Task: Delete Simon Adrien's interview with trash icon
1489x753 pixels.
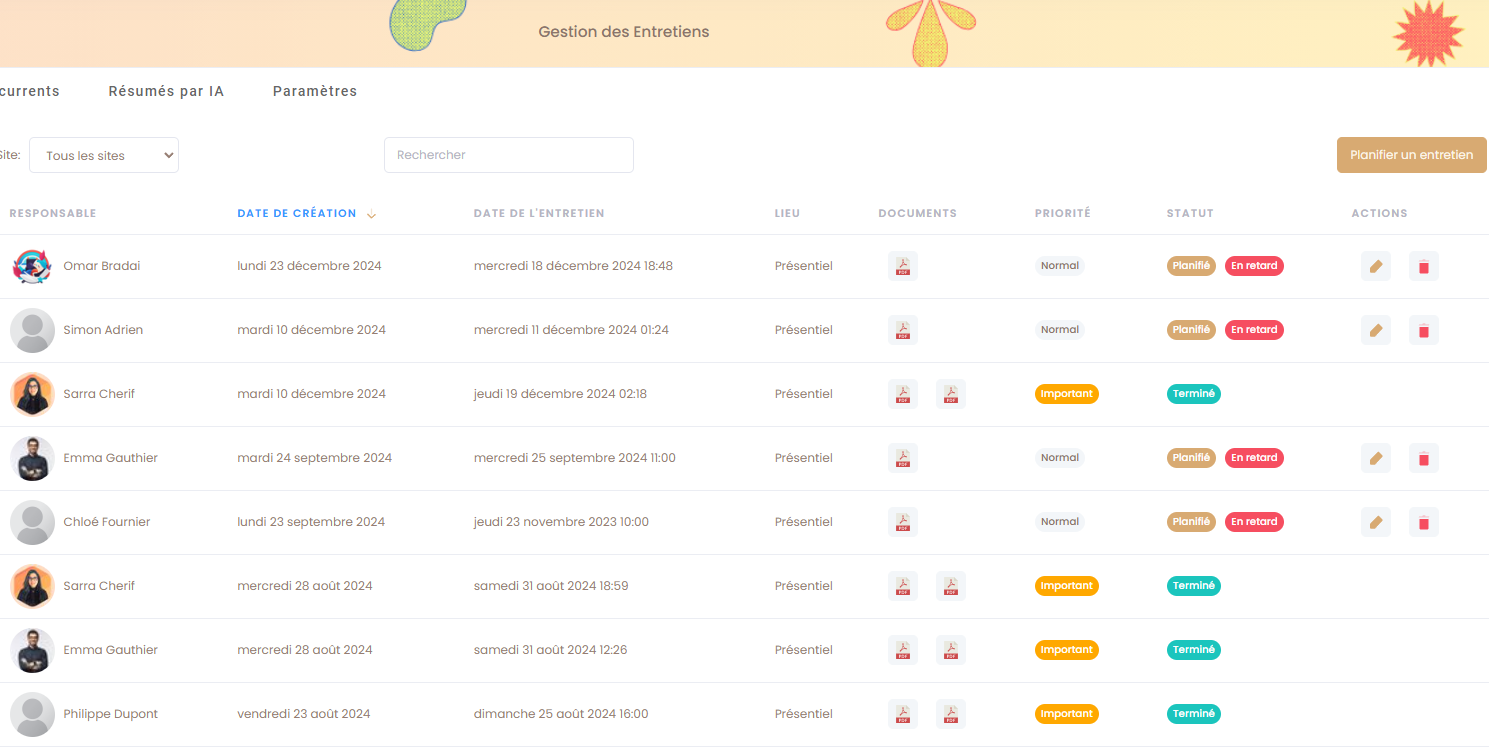Action: (1423, 330)
